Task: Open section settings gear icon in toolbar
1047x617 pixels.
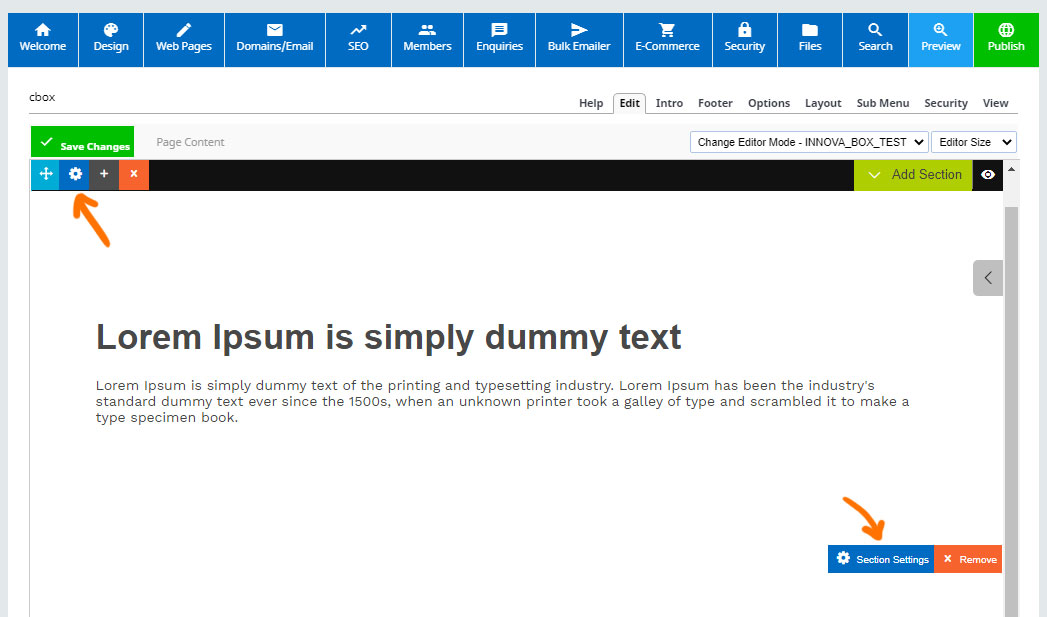Action: coord(75,174)
